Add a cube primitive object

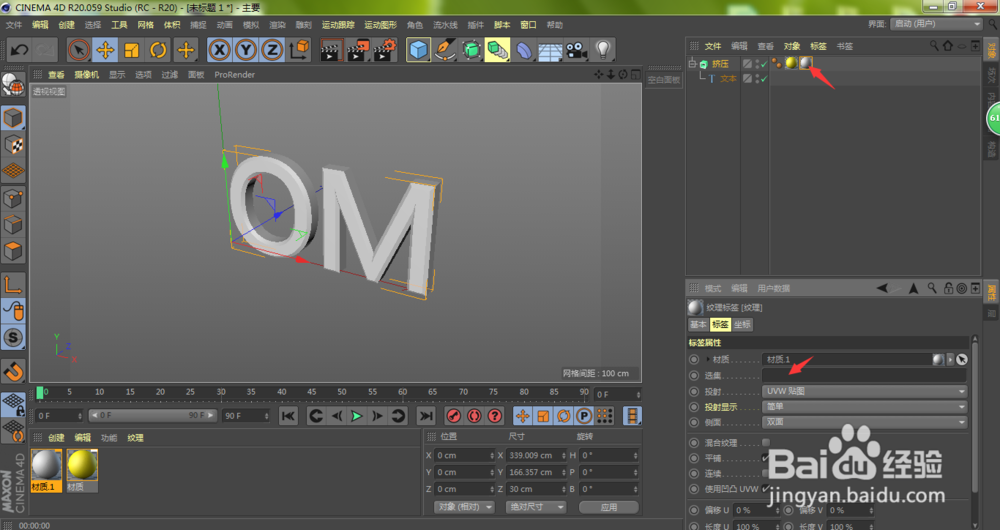pyautogui.click(x=418, y=50)
